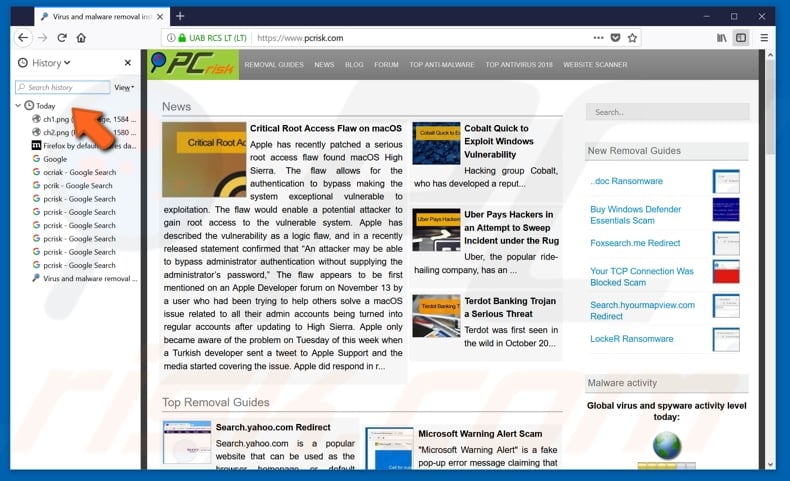Open Search.hyourmapview.com Redirect guide
The height and width of the screenshot is (481, 790).
[642, 310]
